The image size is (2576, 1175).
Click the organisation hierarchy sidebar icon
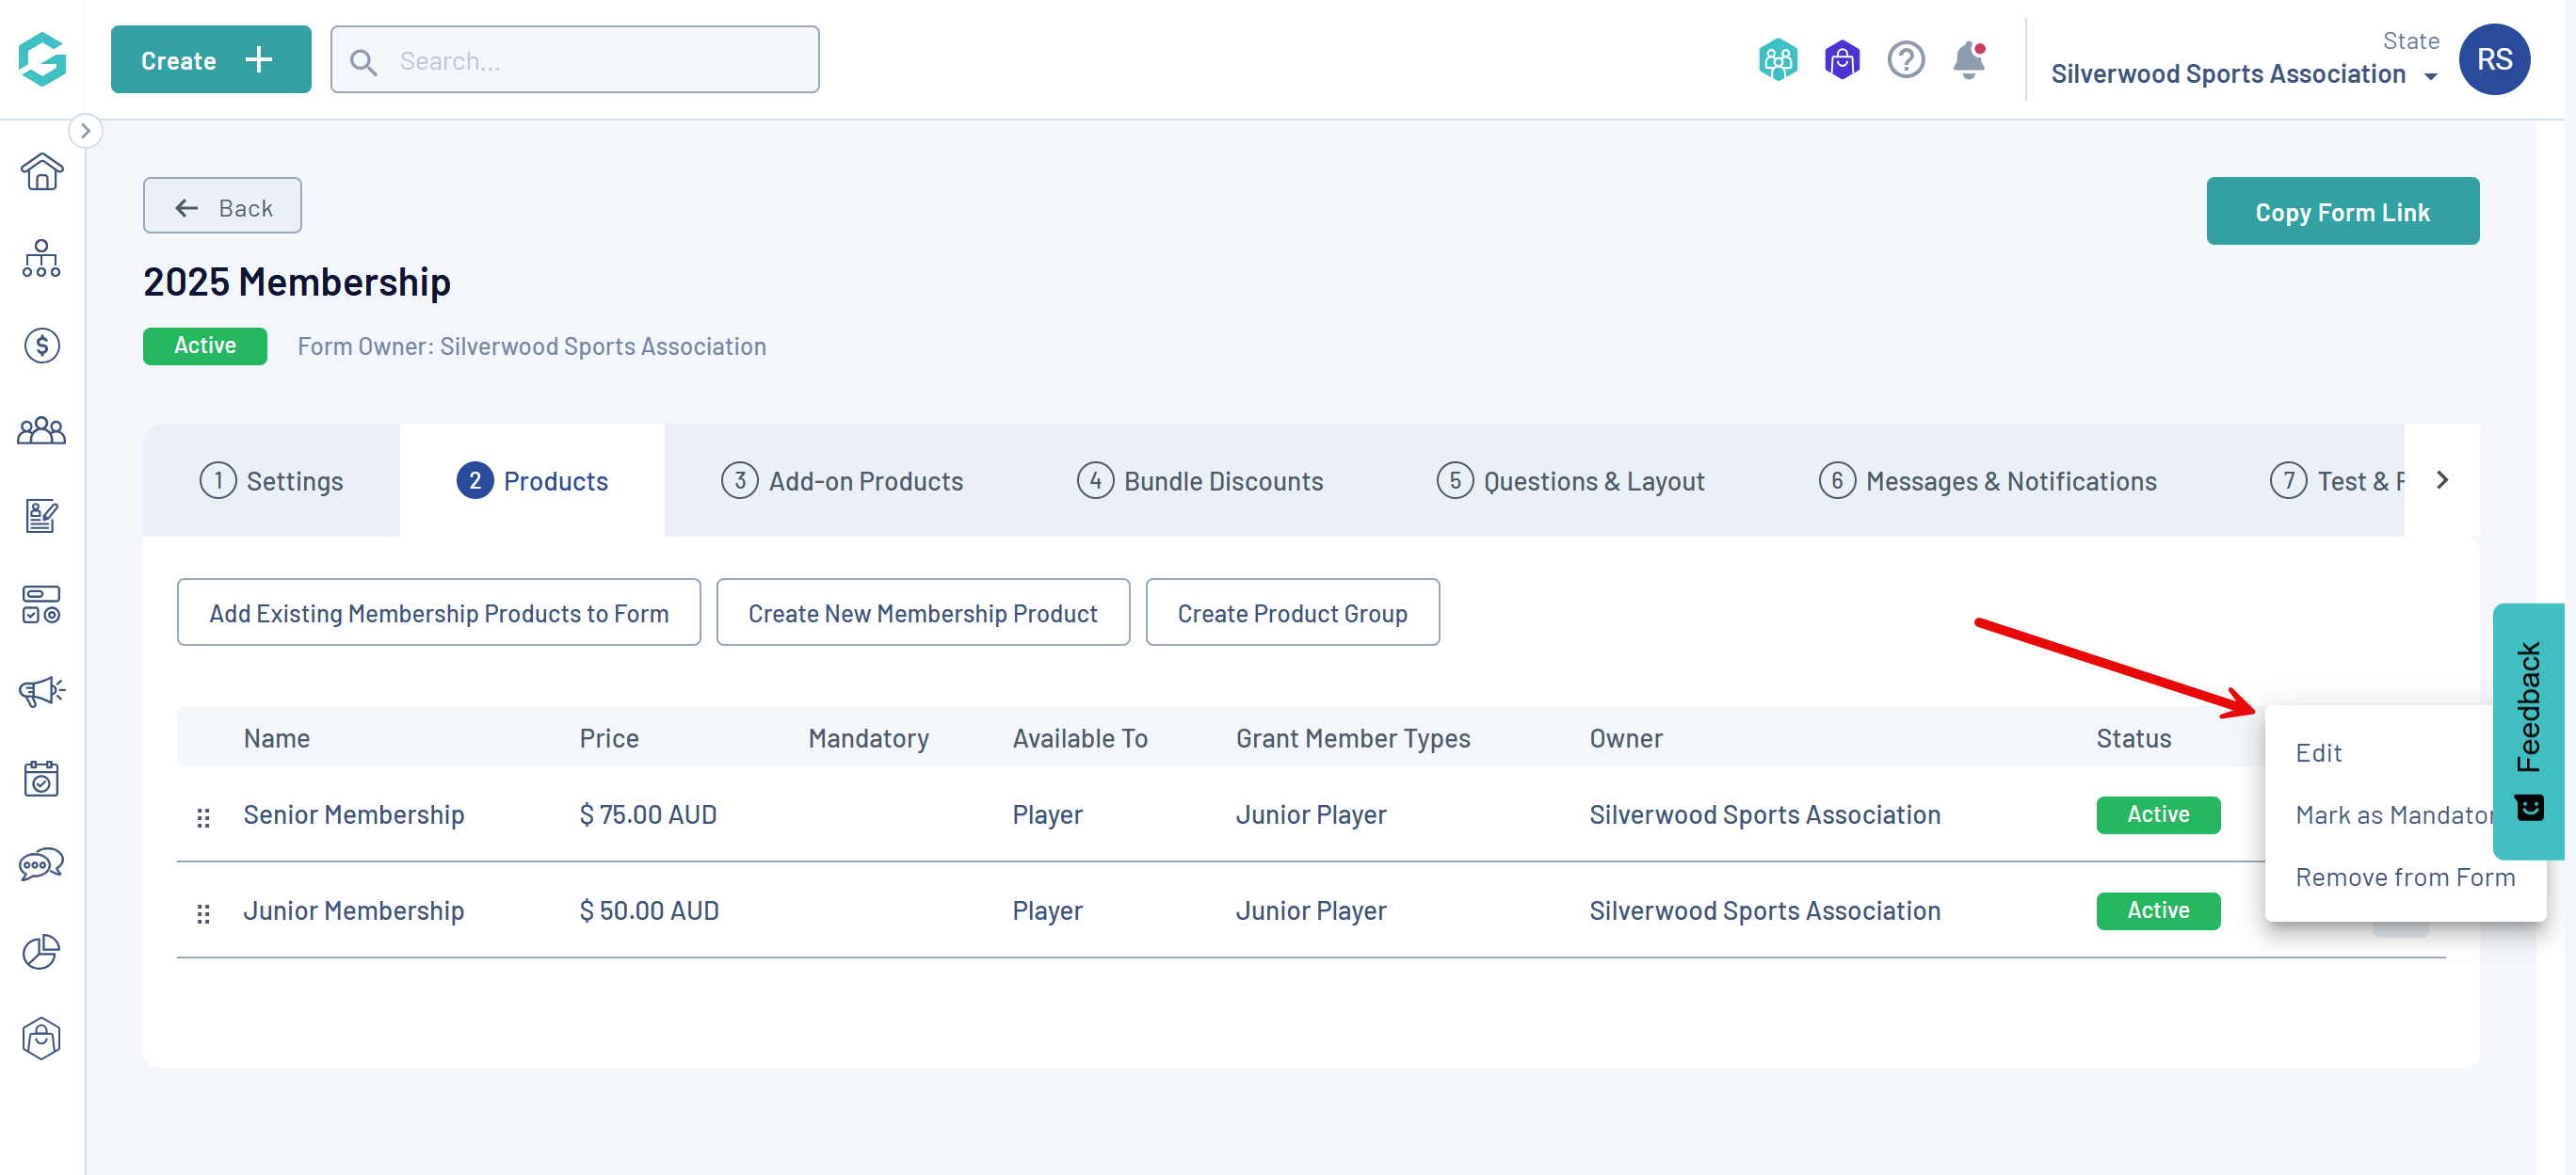coord(41,259)
